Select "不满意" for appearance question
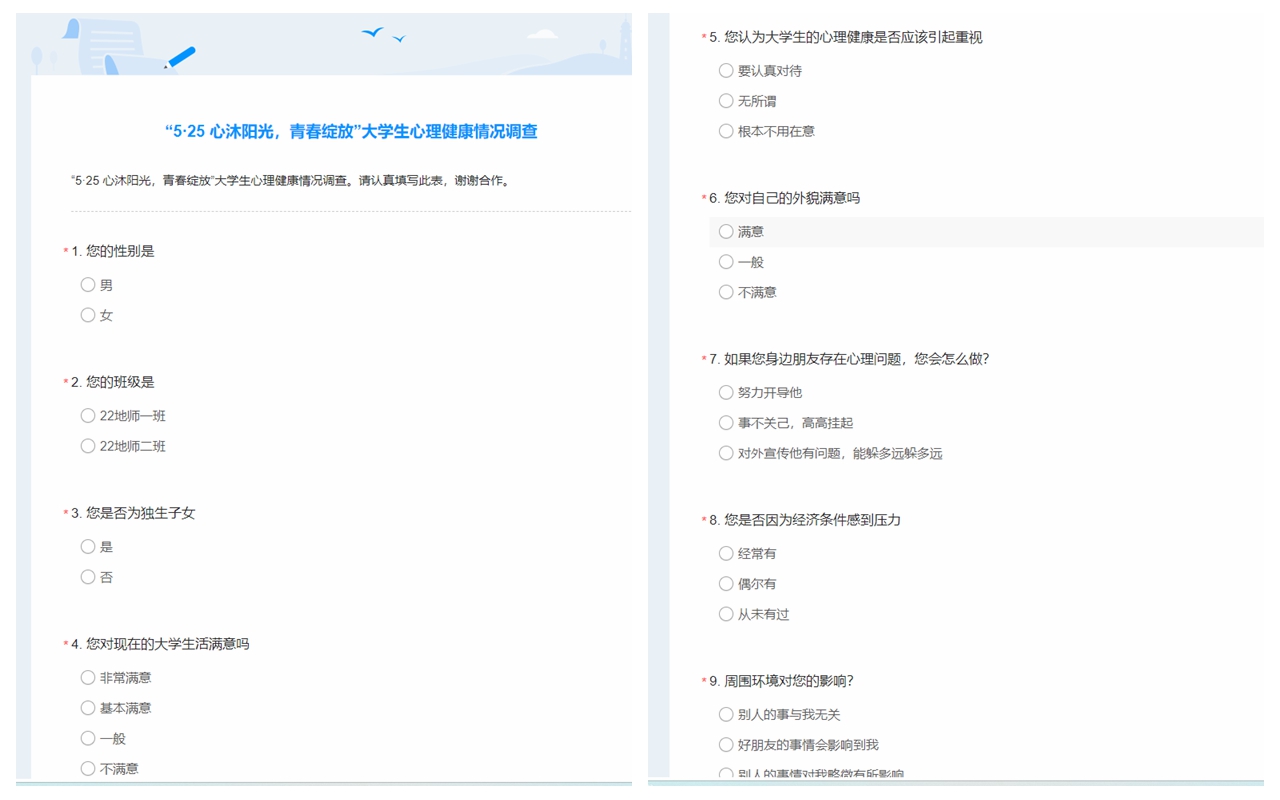The image size is (1280, 800). (x=726, y=292)
